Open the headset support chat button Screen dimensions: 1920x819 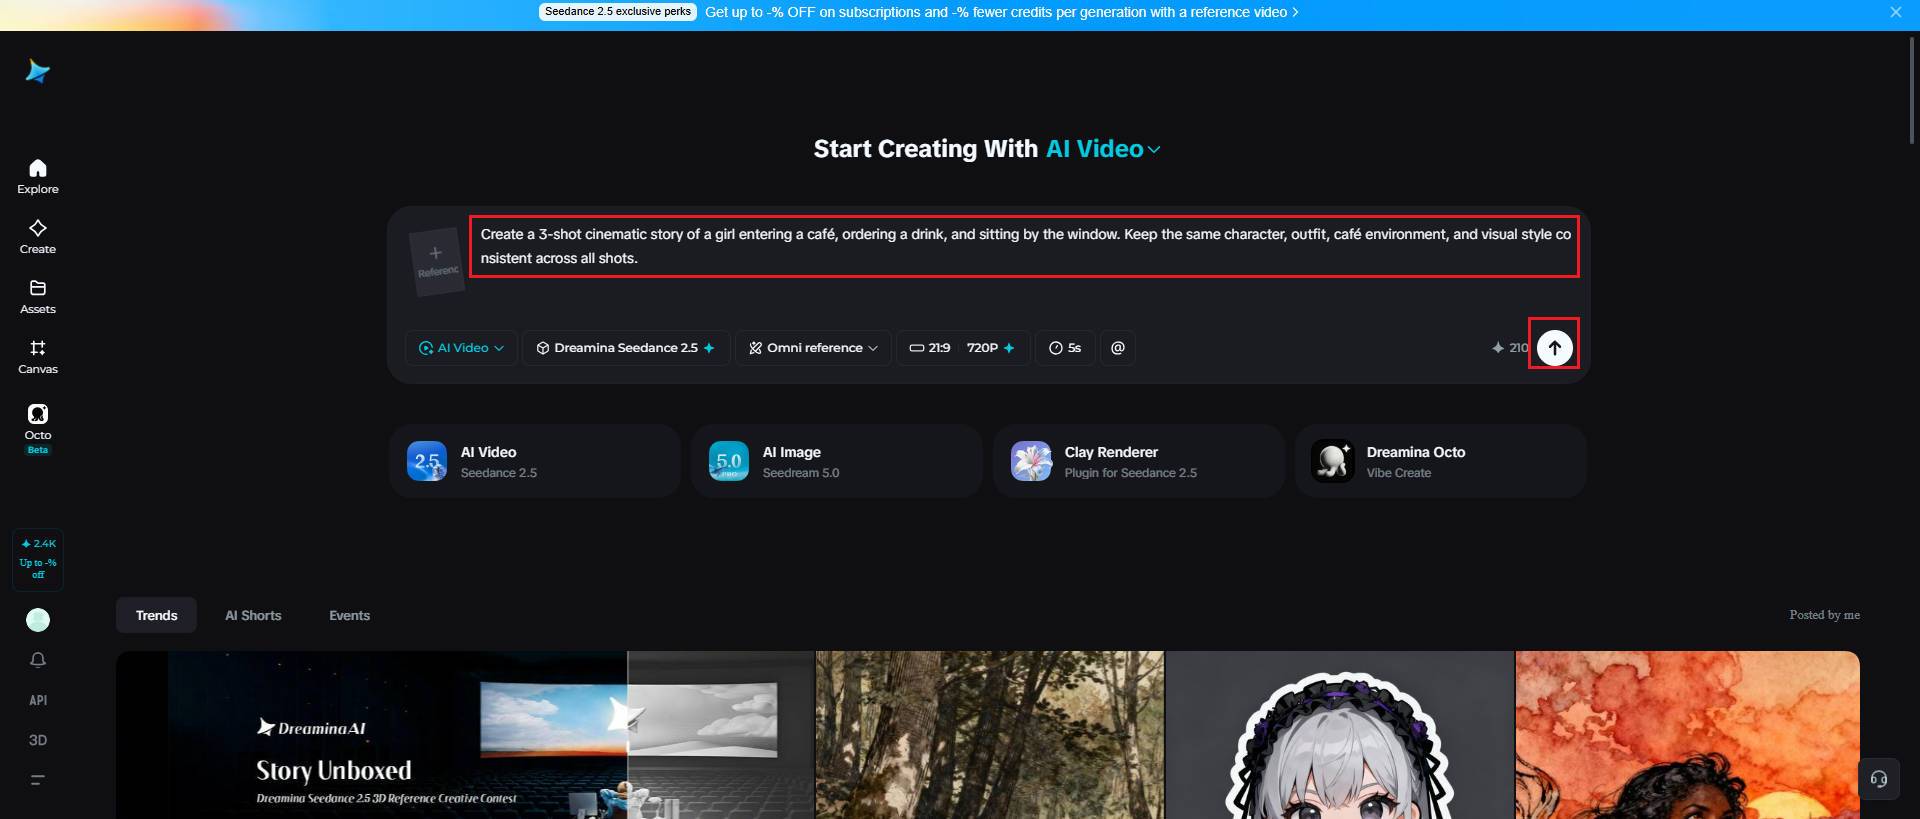tap(1879, 779)
